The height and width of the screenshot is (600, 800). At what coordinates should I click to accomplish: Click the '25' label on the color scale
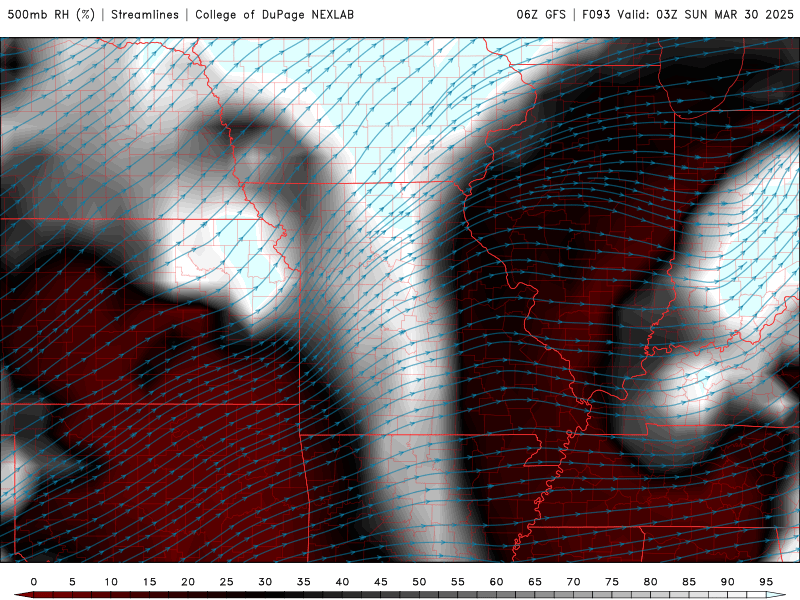click(227, 582)
